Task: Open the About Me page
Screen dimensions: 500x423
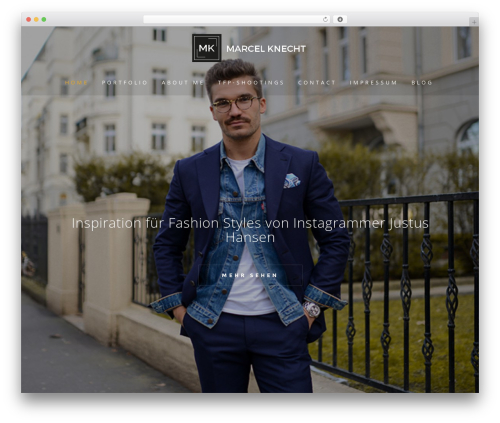Action: [x=183, y=83]
